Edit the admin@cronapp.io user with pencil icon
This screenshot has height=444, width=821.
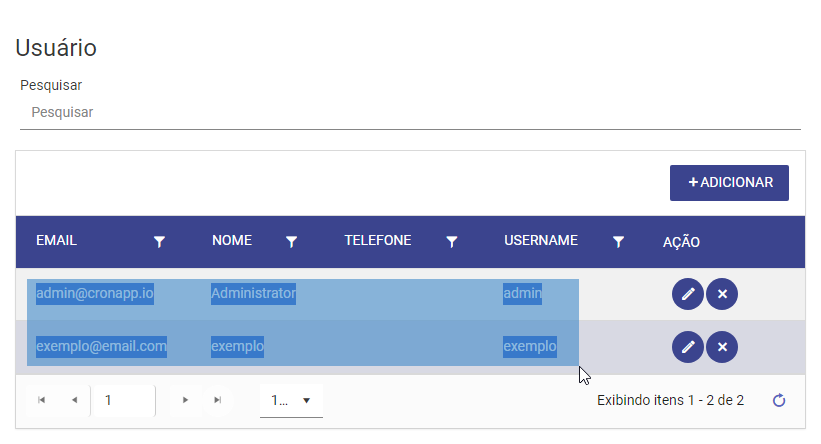687,294
